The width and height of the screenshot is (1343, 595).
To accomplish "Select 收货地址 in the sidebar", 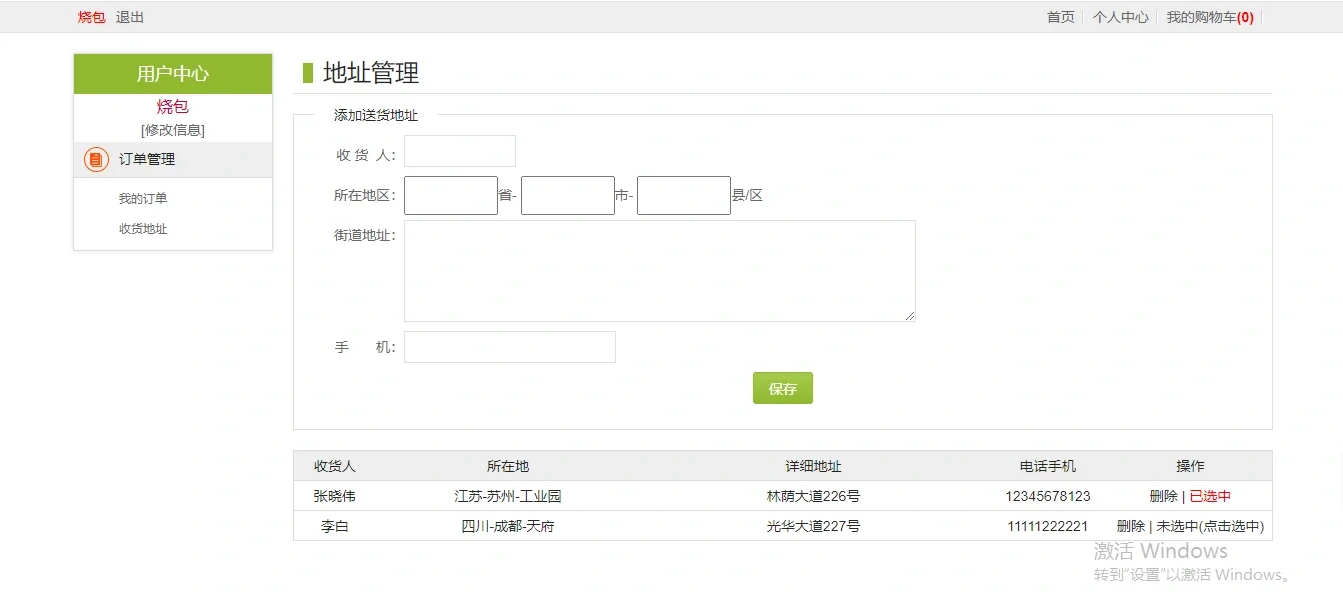I will (143, 229).
